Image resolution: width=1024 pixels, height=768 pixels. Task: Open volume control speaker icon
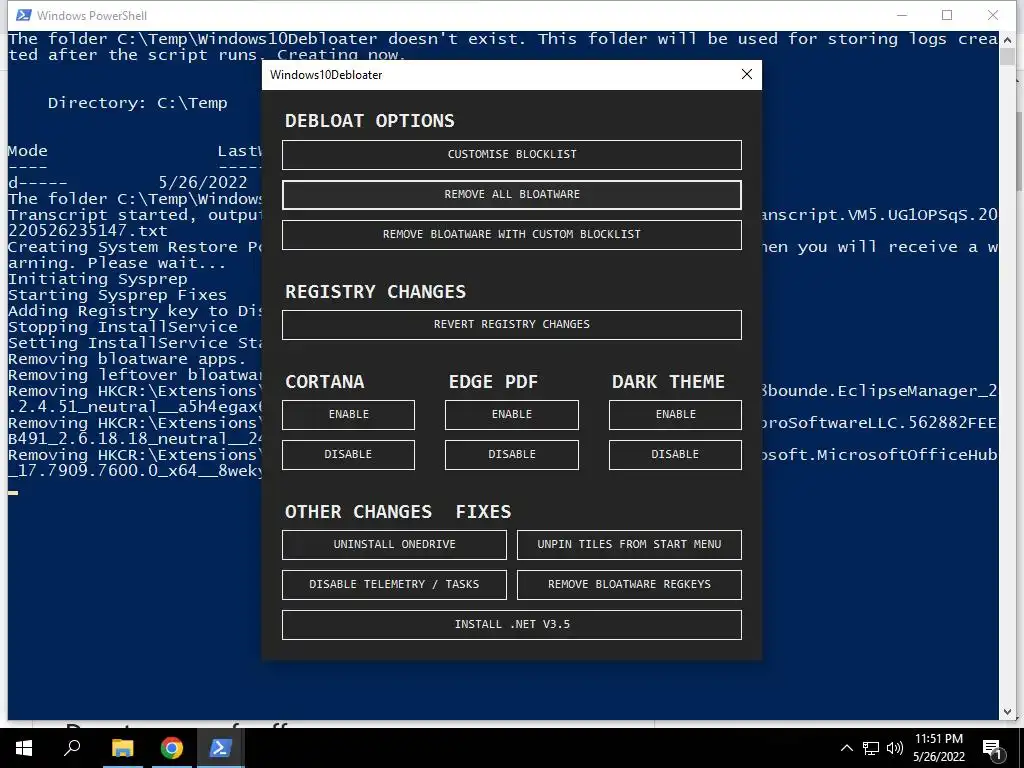pos(895,748)
